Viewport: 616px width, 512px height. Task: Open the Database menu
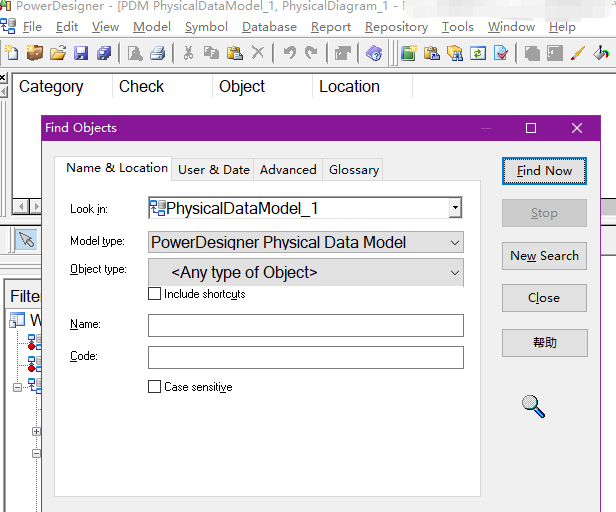click(x=269, y=27)
